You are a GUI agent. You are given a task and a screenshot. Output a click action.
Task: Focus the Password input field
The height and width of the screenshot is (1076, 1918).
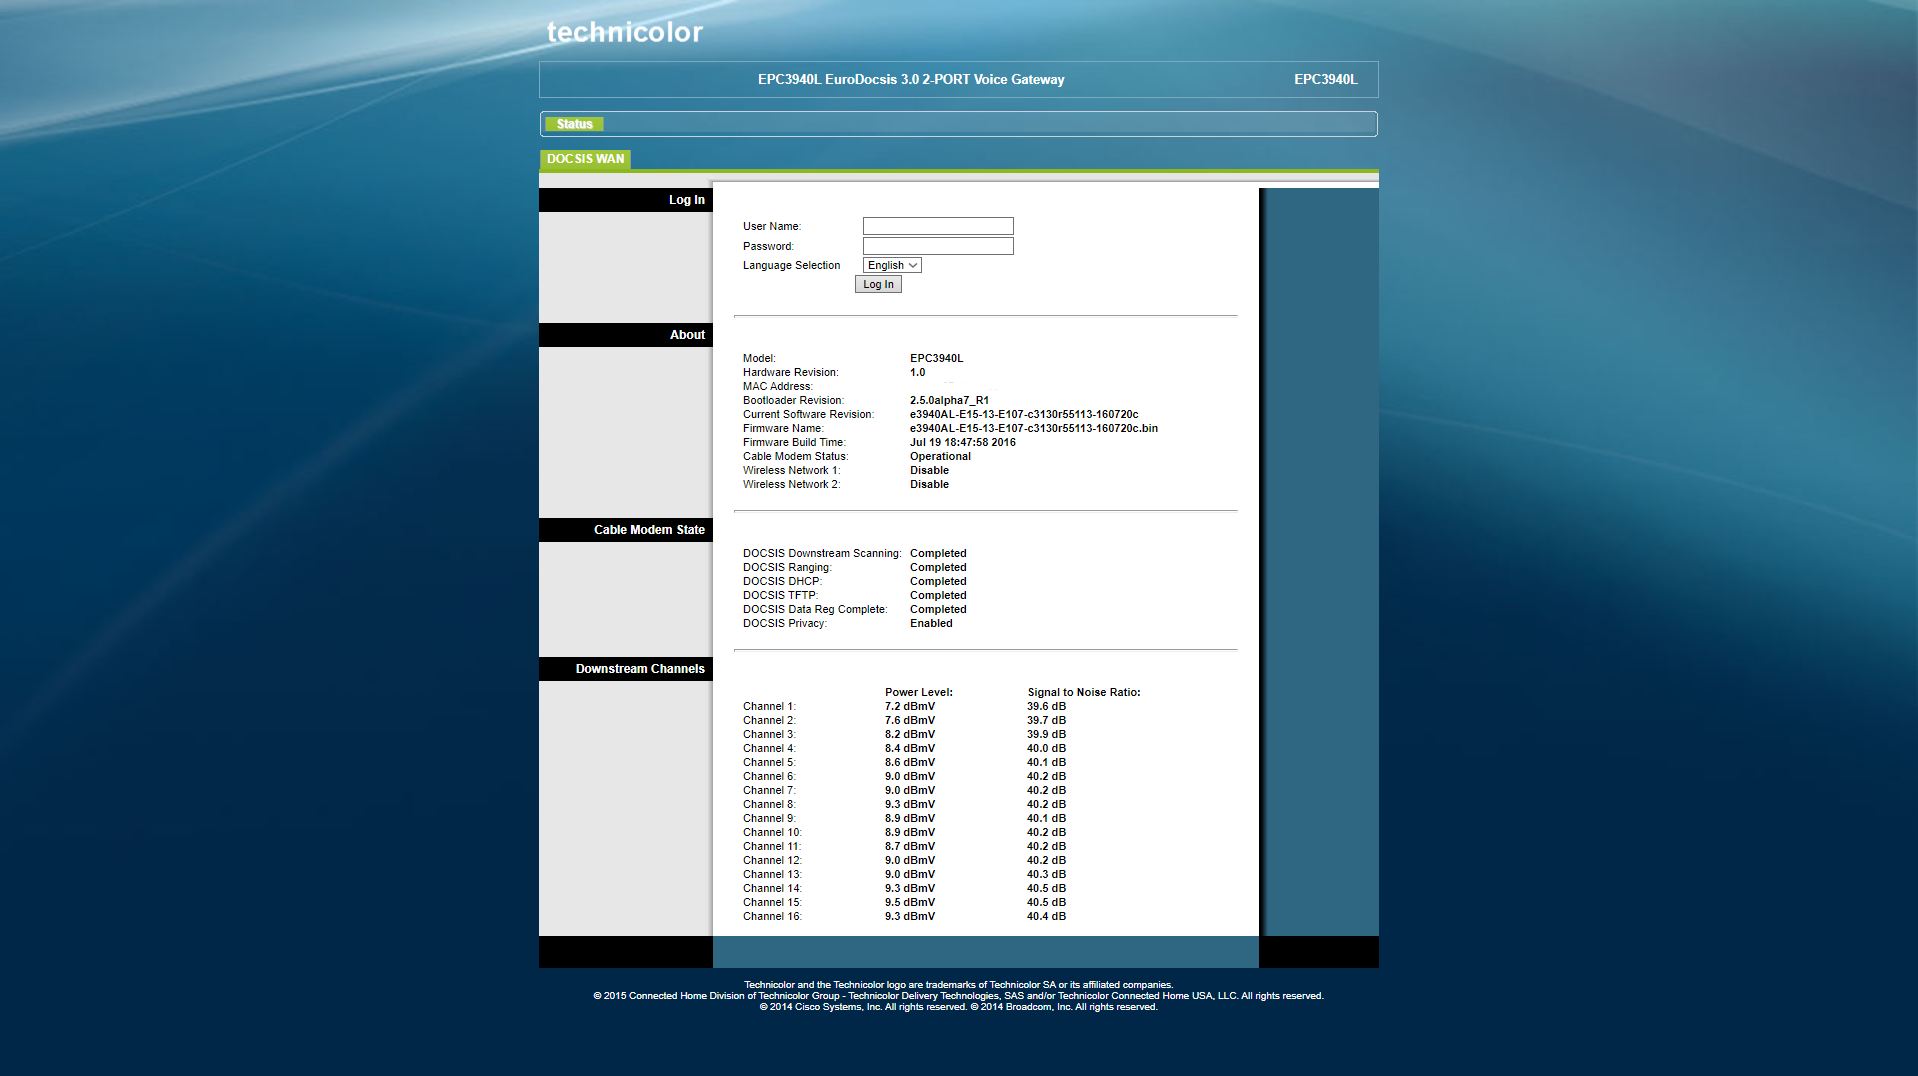click(x=938, y=246)
